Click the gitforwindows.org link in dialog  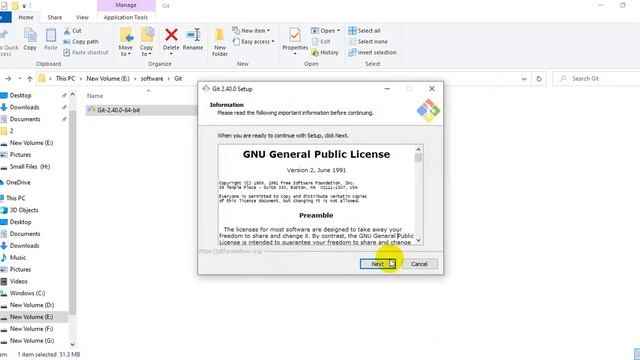(231, 251)
